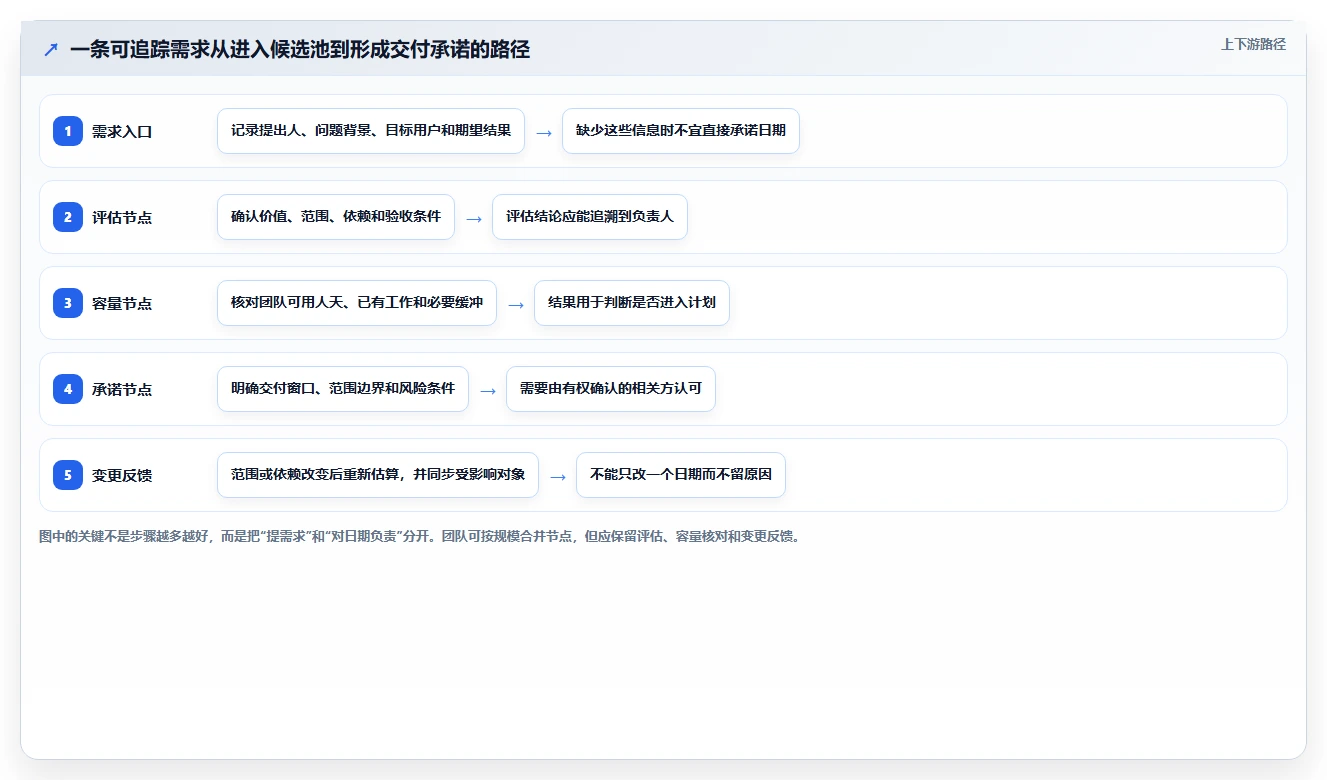
Task: Open the 评估结论应能追溯到负责人 card
Action: click(590, 217)
